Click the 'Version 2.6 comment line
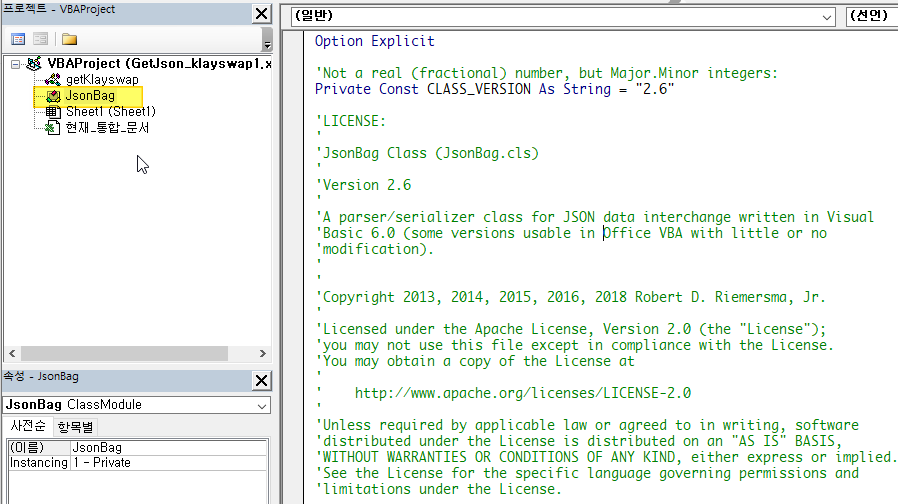The width and height of the screenshot is (898, 504). coord(363,186)
